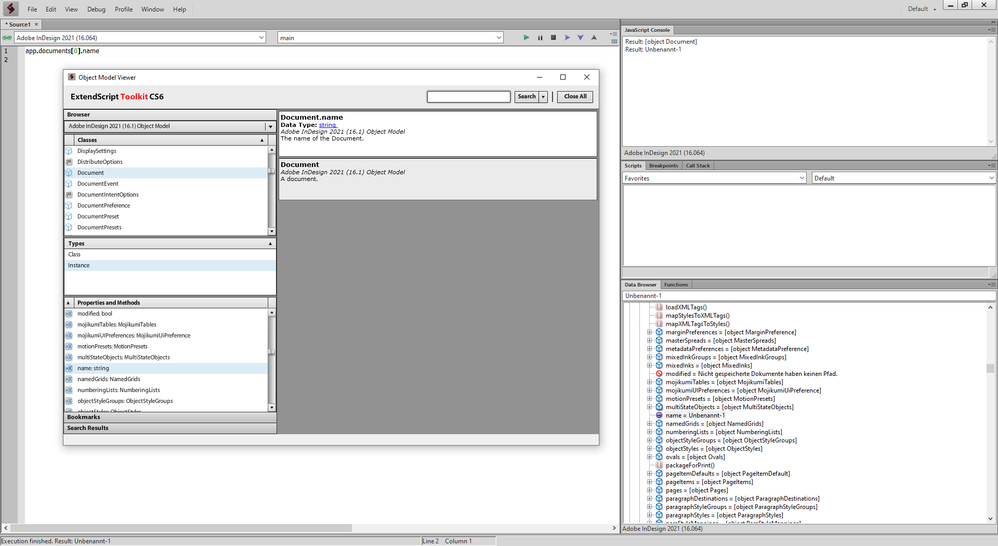Image resolution: width=998 pixels, height=546 pixels.
Task: Expand the marginPreferences node in Data Browser
Action: (650, 332)
